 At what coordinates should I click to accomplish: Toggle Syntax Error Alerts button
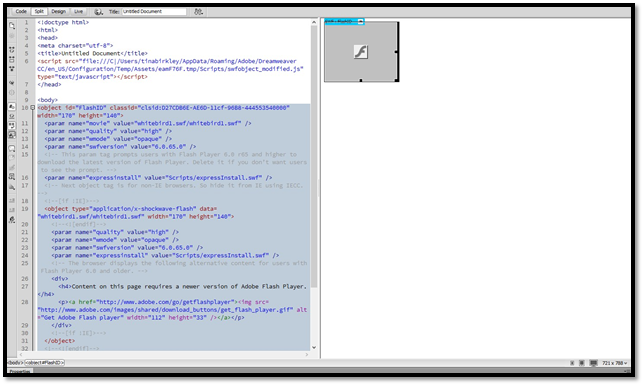(x=12, y=135)
